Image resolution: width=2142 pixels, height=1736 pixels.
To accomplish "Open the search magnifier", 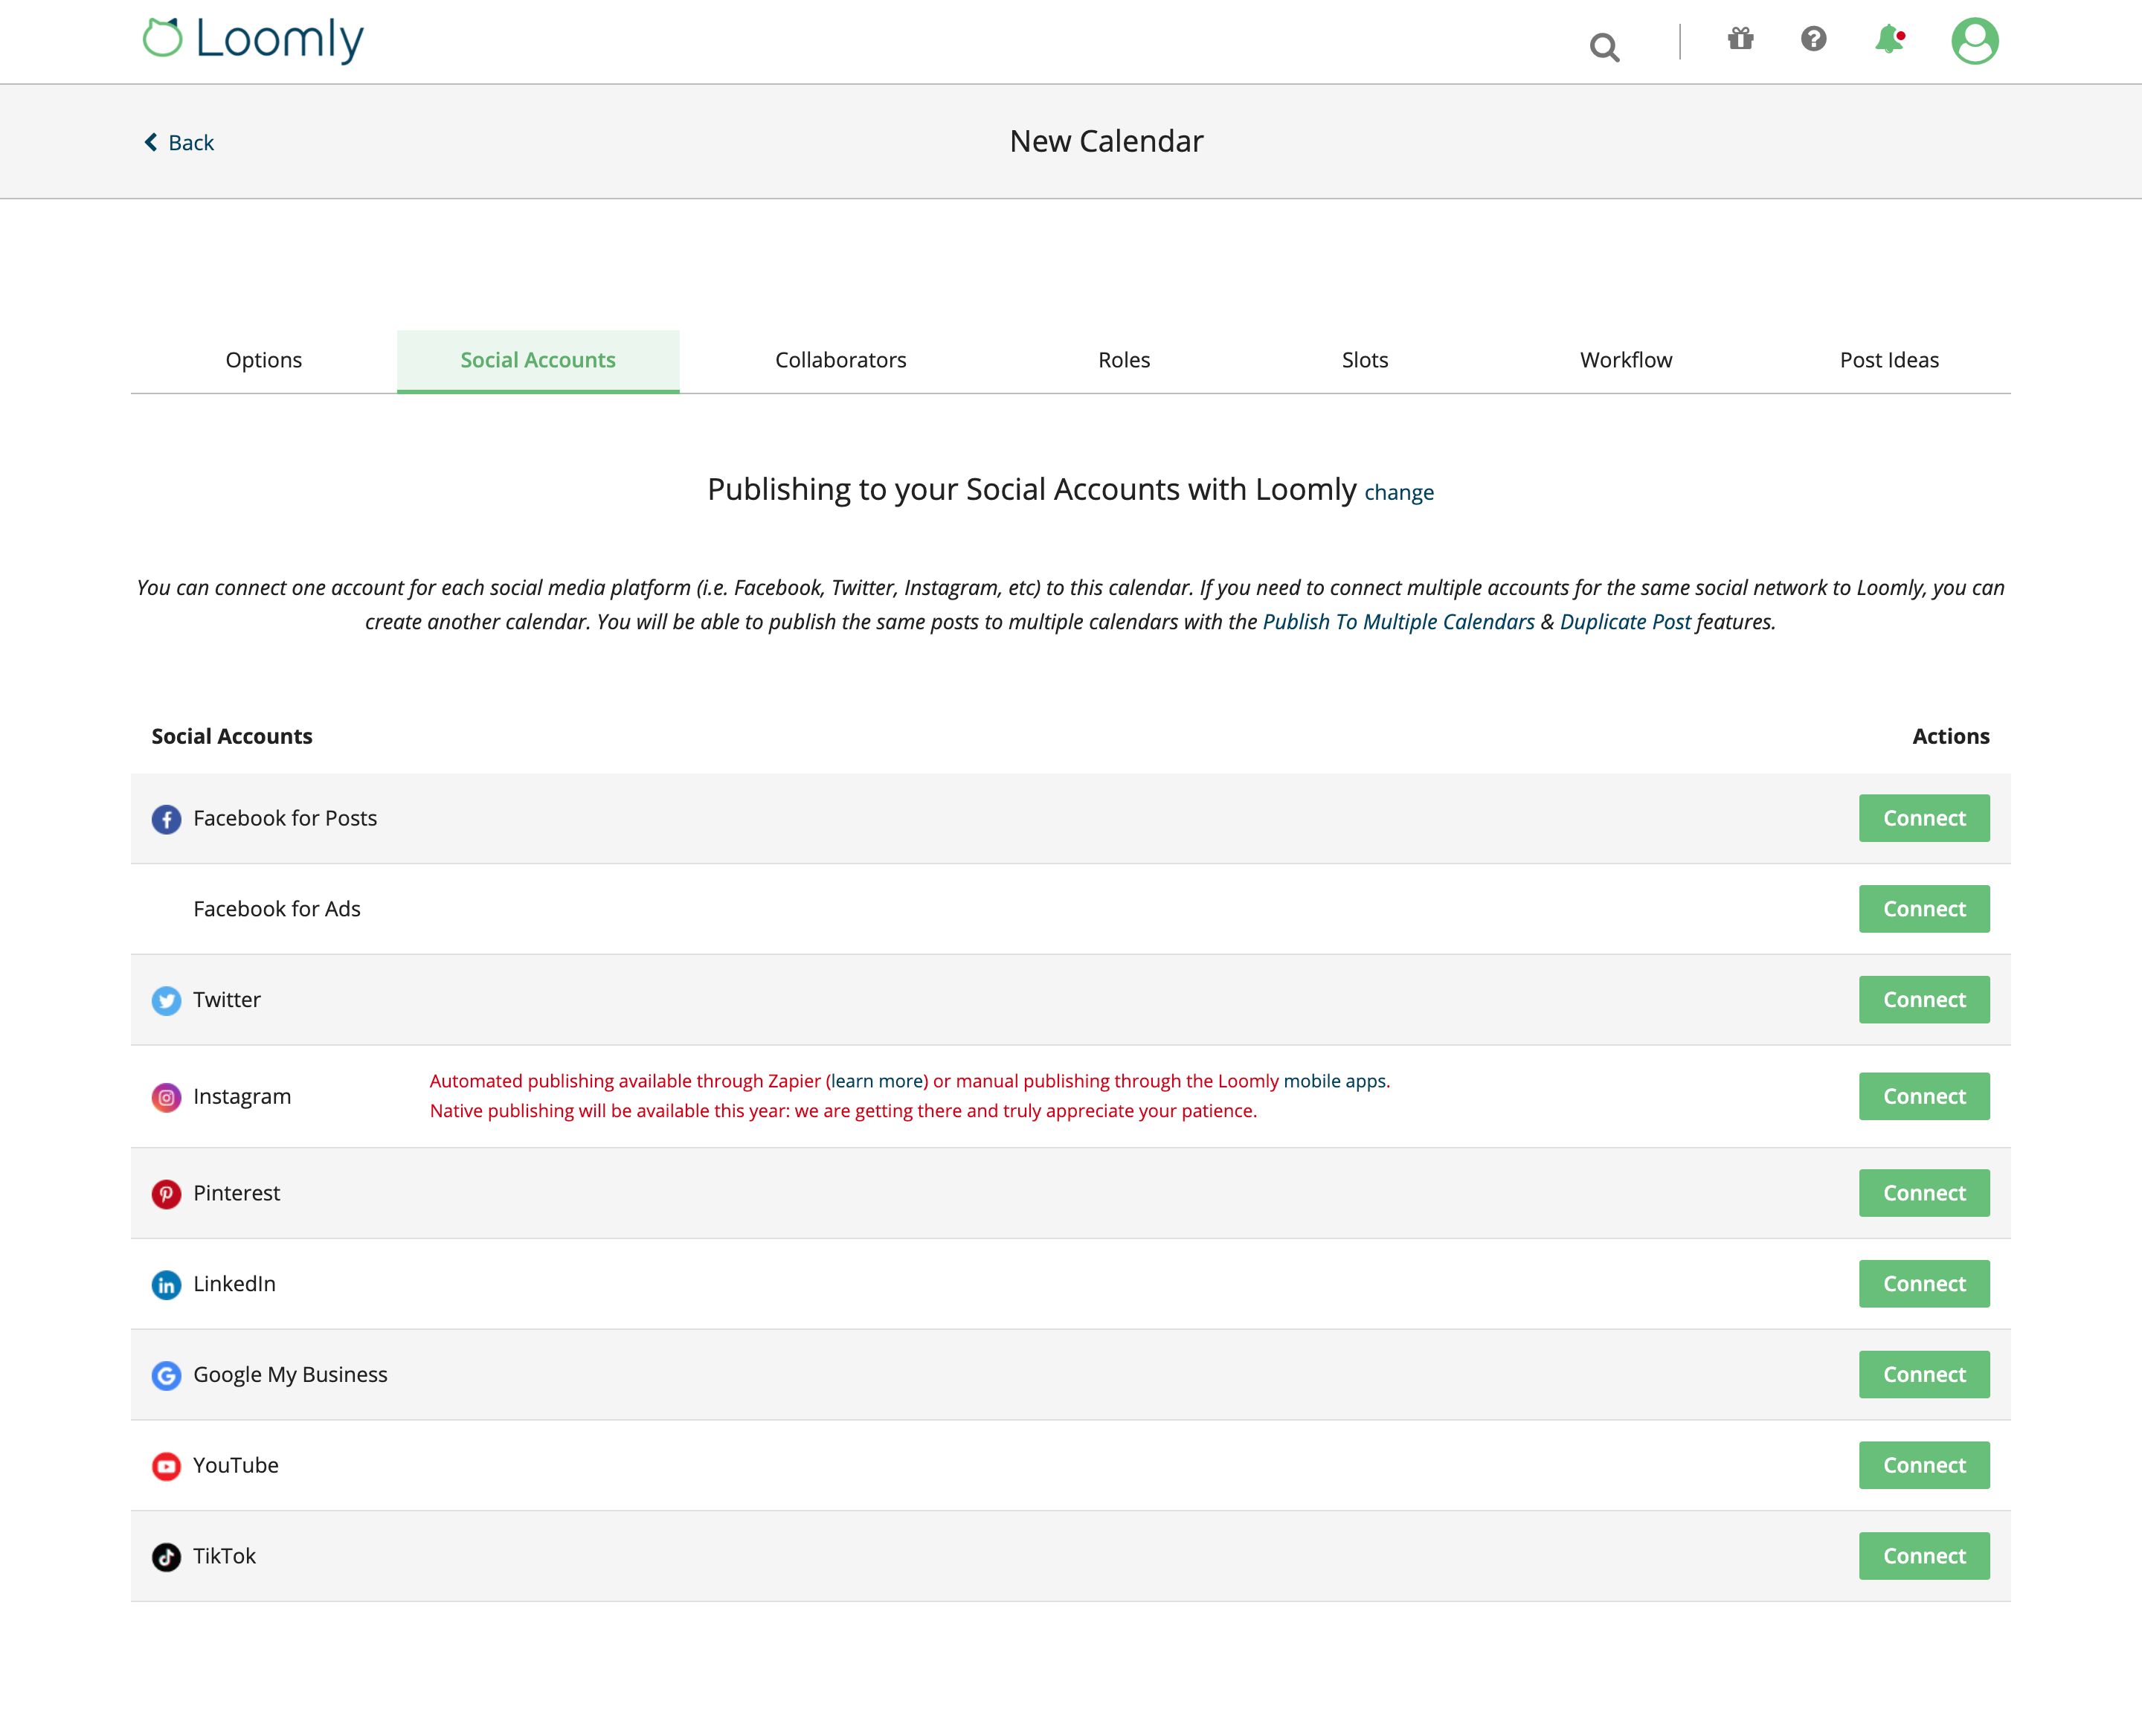I will [1604, 45].
